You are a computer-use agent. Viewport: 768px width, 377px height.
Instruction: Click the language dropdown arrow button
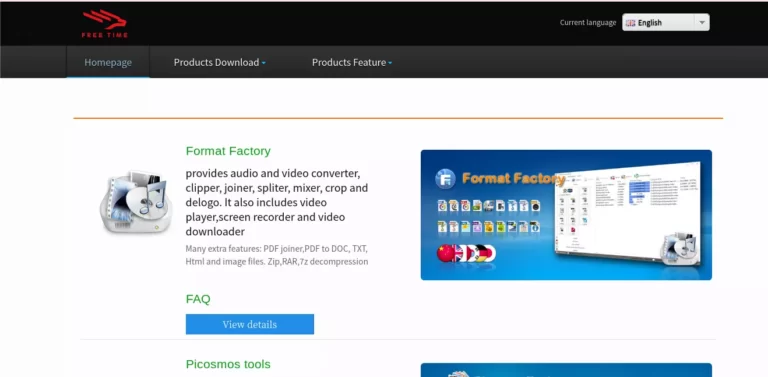point(702,23)
